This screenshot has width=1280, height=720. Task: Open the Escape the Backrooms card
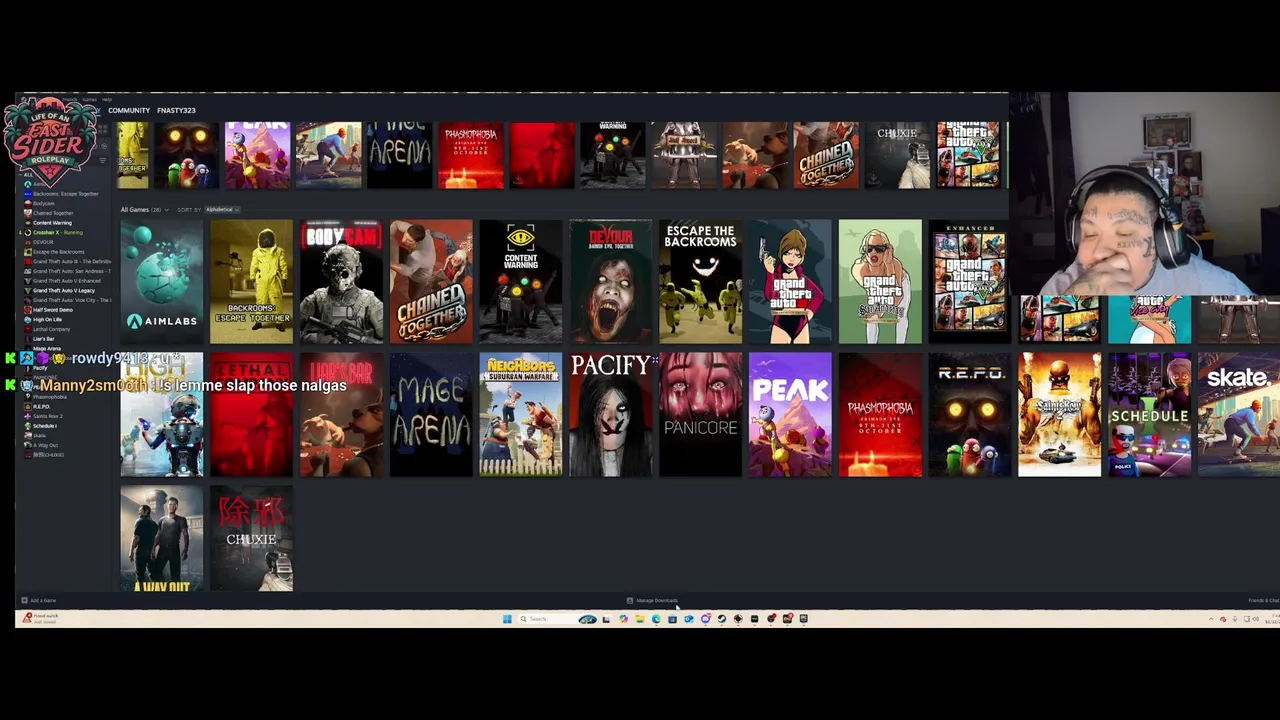tap(700, 282)
